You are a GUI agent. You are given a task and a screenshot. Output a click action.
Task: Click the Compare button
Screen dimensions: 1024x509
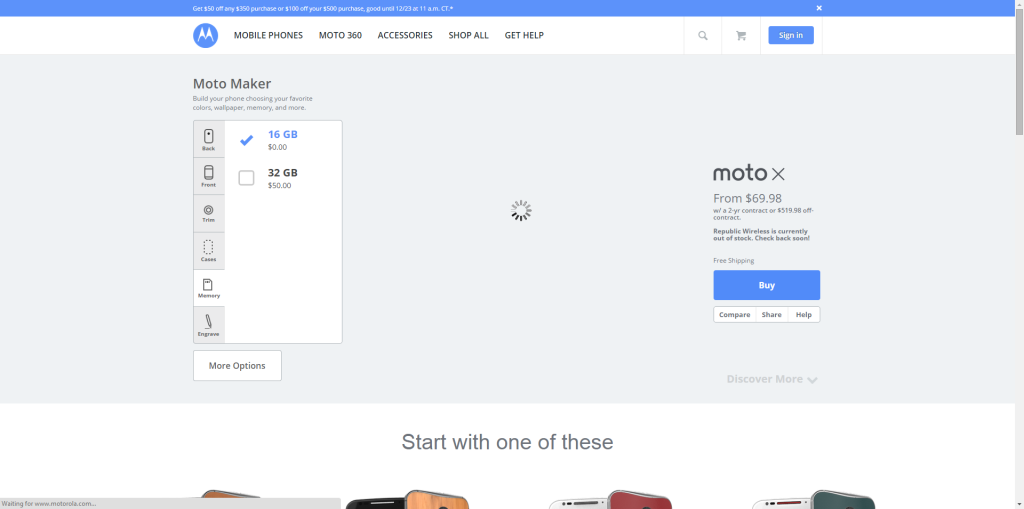pos(735,314)
